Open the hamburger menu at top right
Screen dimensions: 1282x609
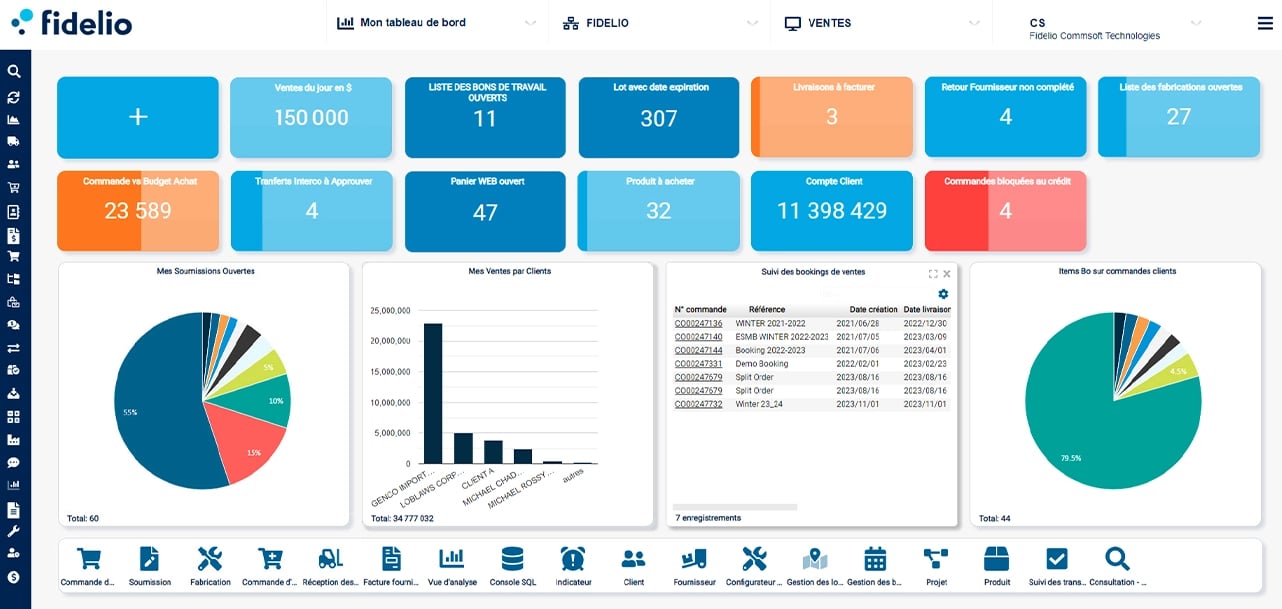tap(1265, 23)
